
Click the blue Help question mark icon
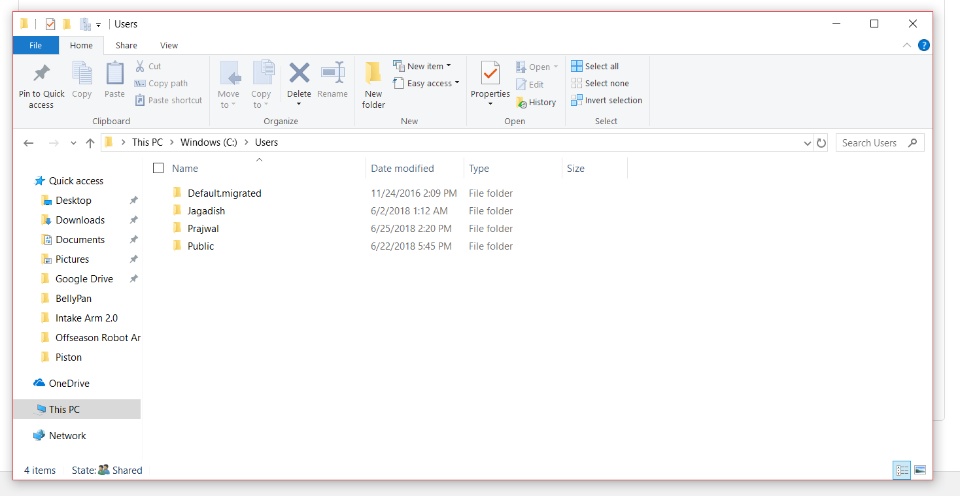click(x=923, y=45)
